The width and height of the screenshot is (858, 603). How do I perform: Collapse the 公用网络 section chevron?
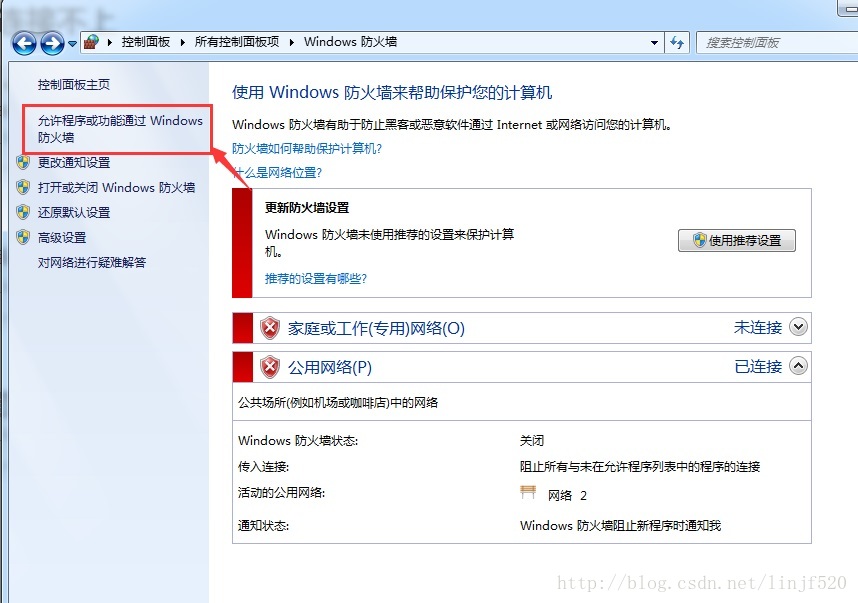798,366
